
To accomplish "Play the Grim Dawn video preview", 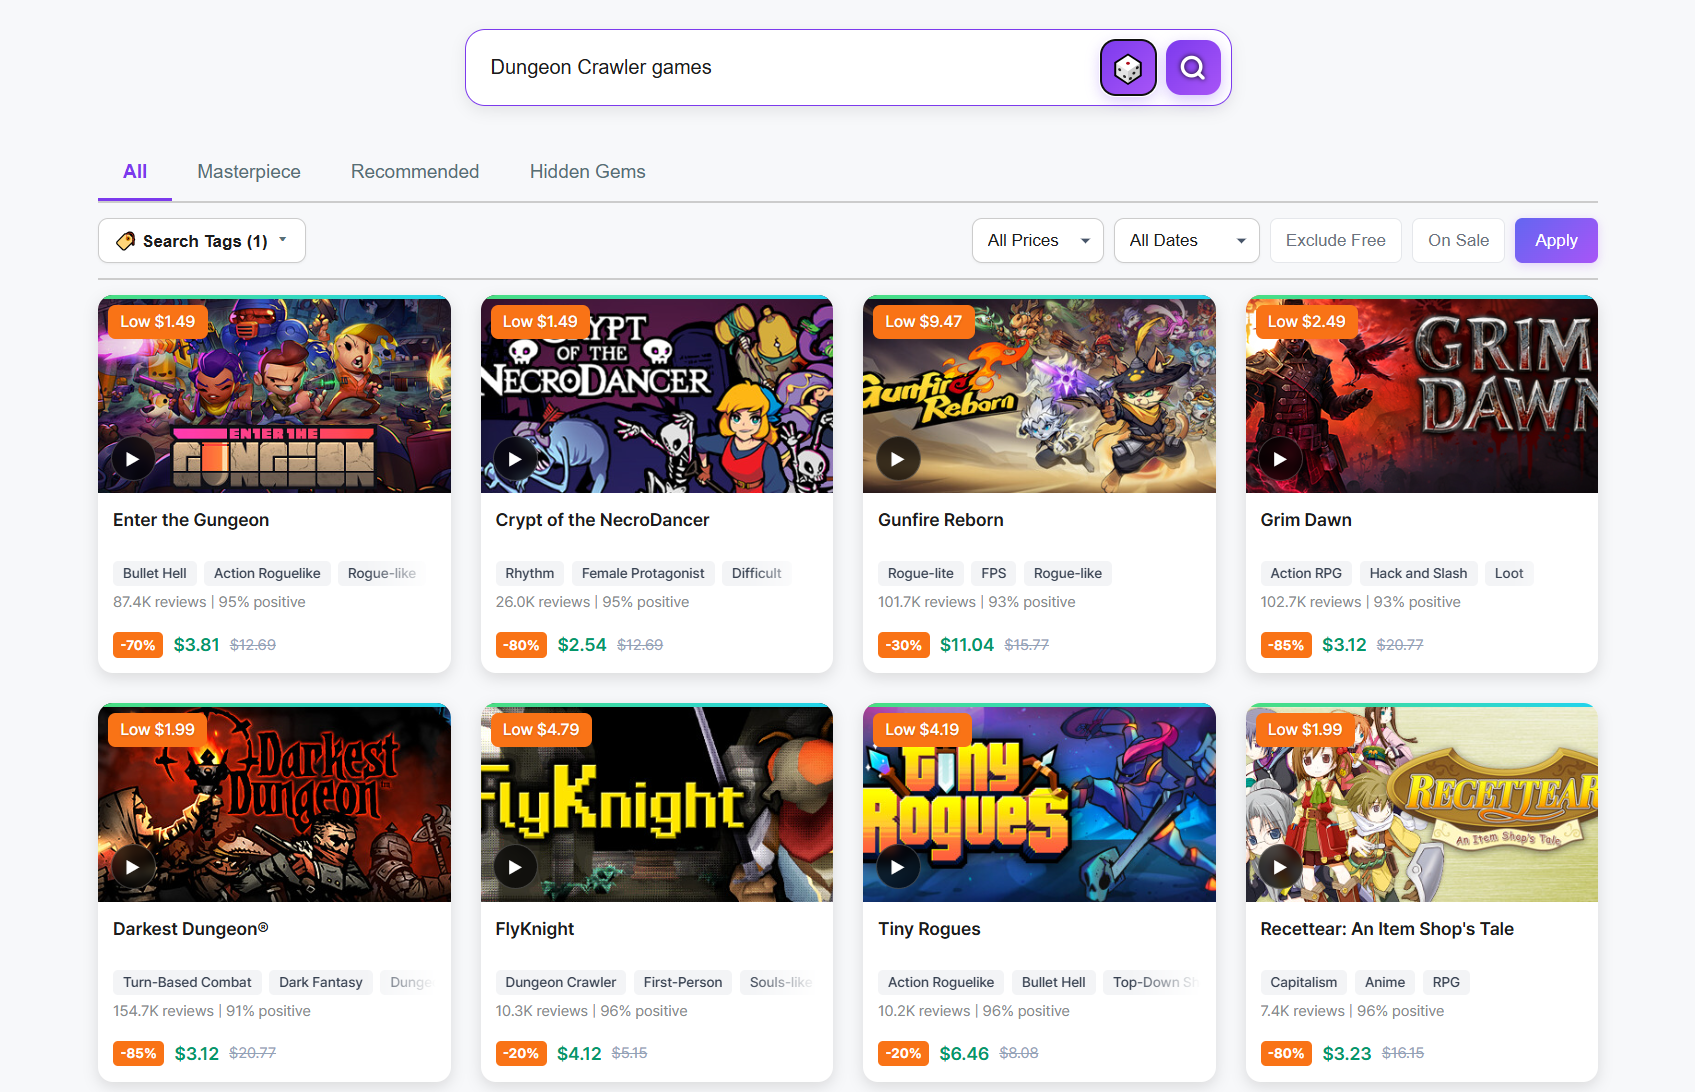I will coord(1279,458).
